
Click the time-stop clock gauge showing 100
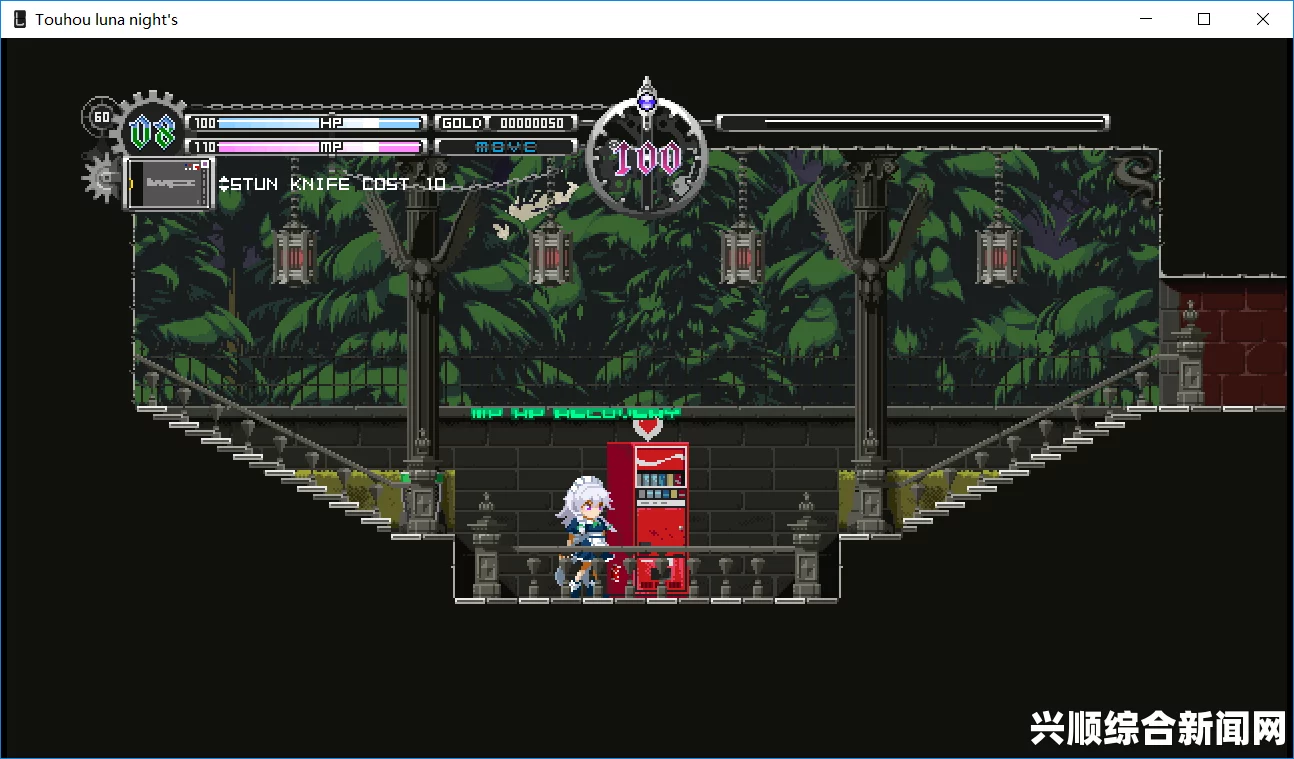point(647,157)
